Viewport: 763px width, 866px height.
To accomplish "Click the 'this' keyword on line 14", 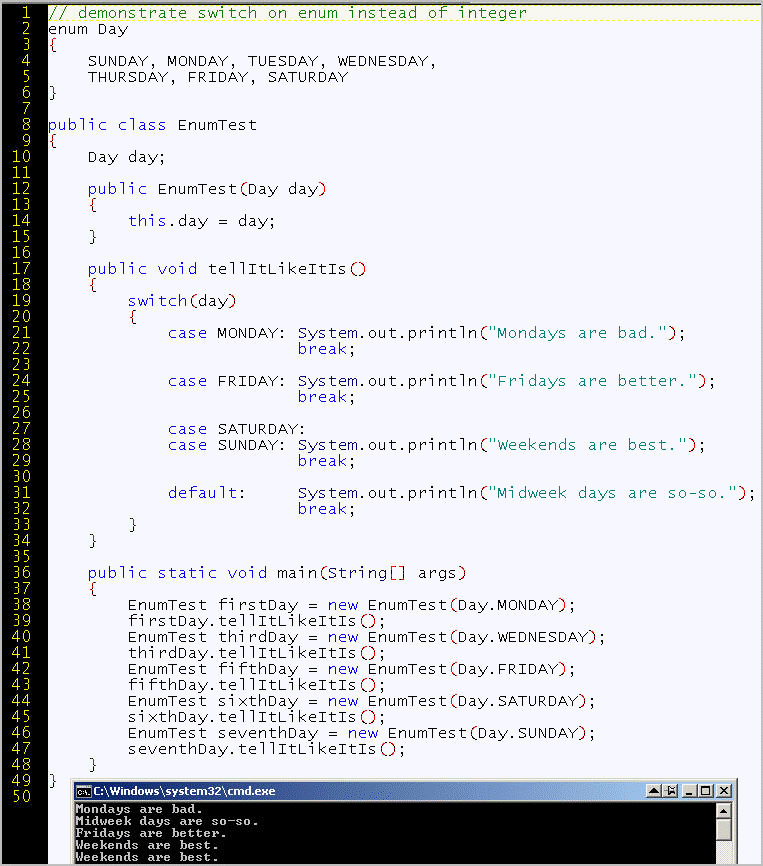I will [147, 221].
